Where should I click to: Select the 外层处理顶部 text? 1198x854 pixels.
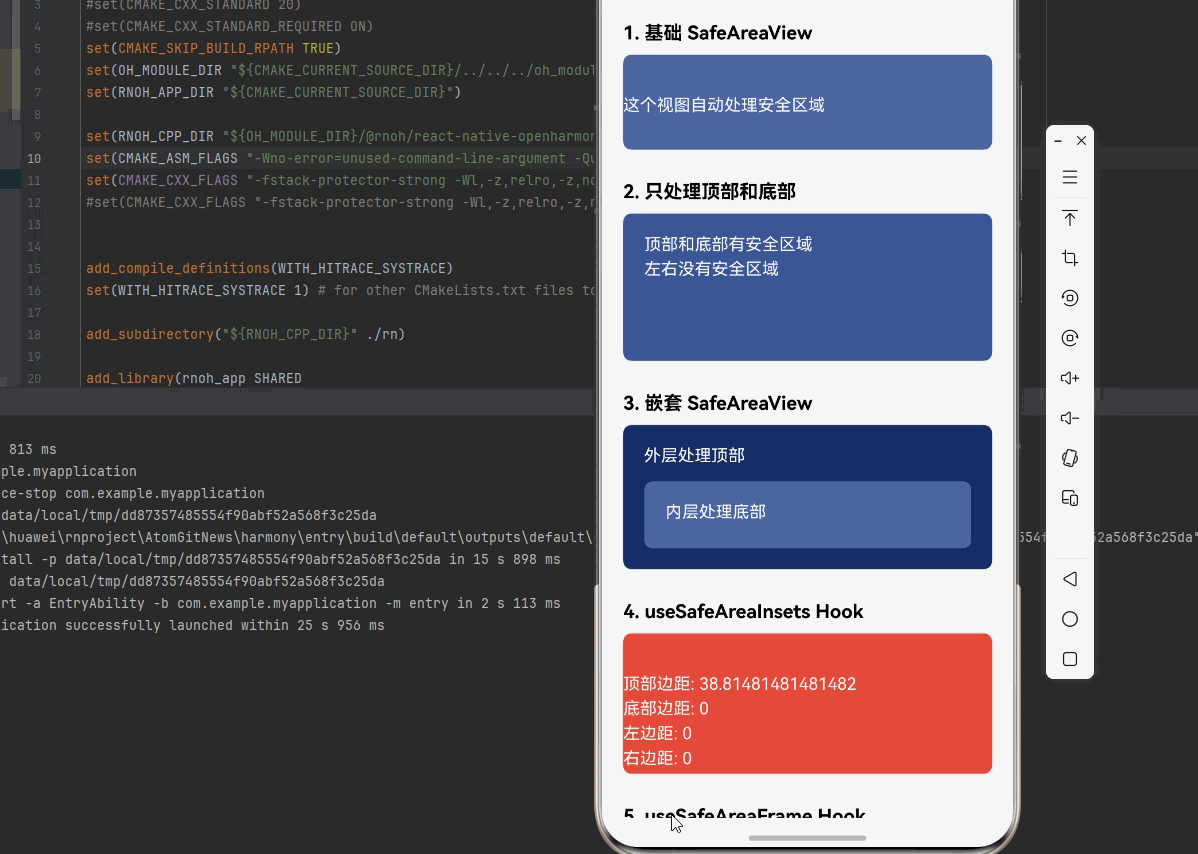pos(694,455)
